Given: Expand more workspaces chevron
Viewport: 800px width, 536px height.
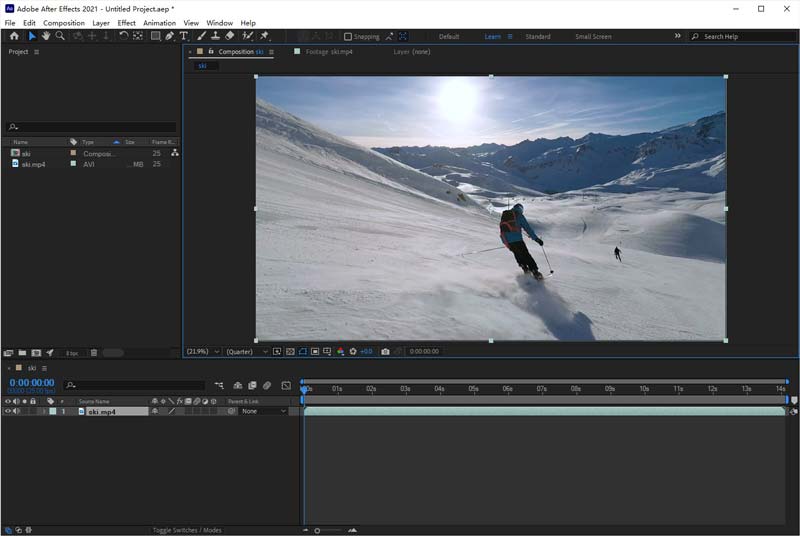Looking at the screenshot, I should [678, 36].
